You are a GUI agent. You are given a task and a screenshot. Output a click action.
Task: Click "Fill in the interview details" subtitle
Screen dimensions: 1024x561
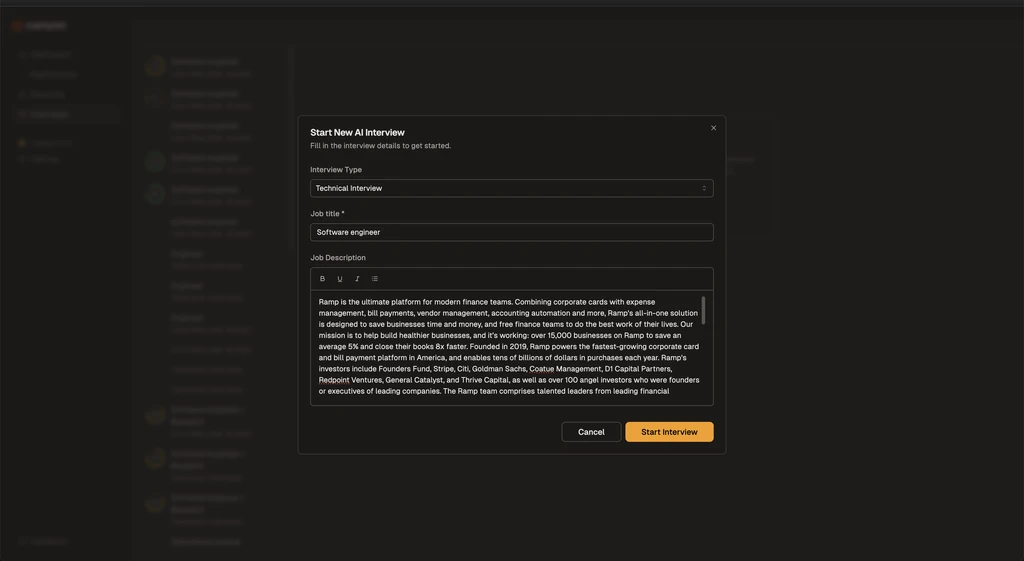(380, 146)
